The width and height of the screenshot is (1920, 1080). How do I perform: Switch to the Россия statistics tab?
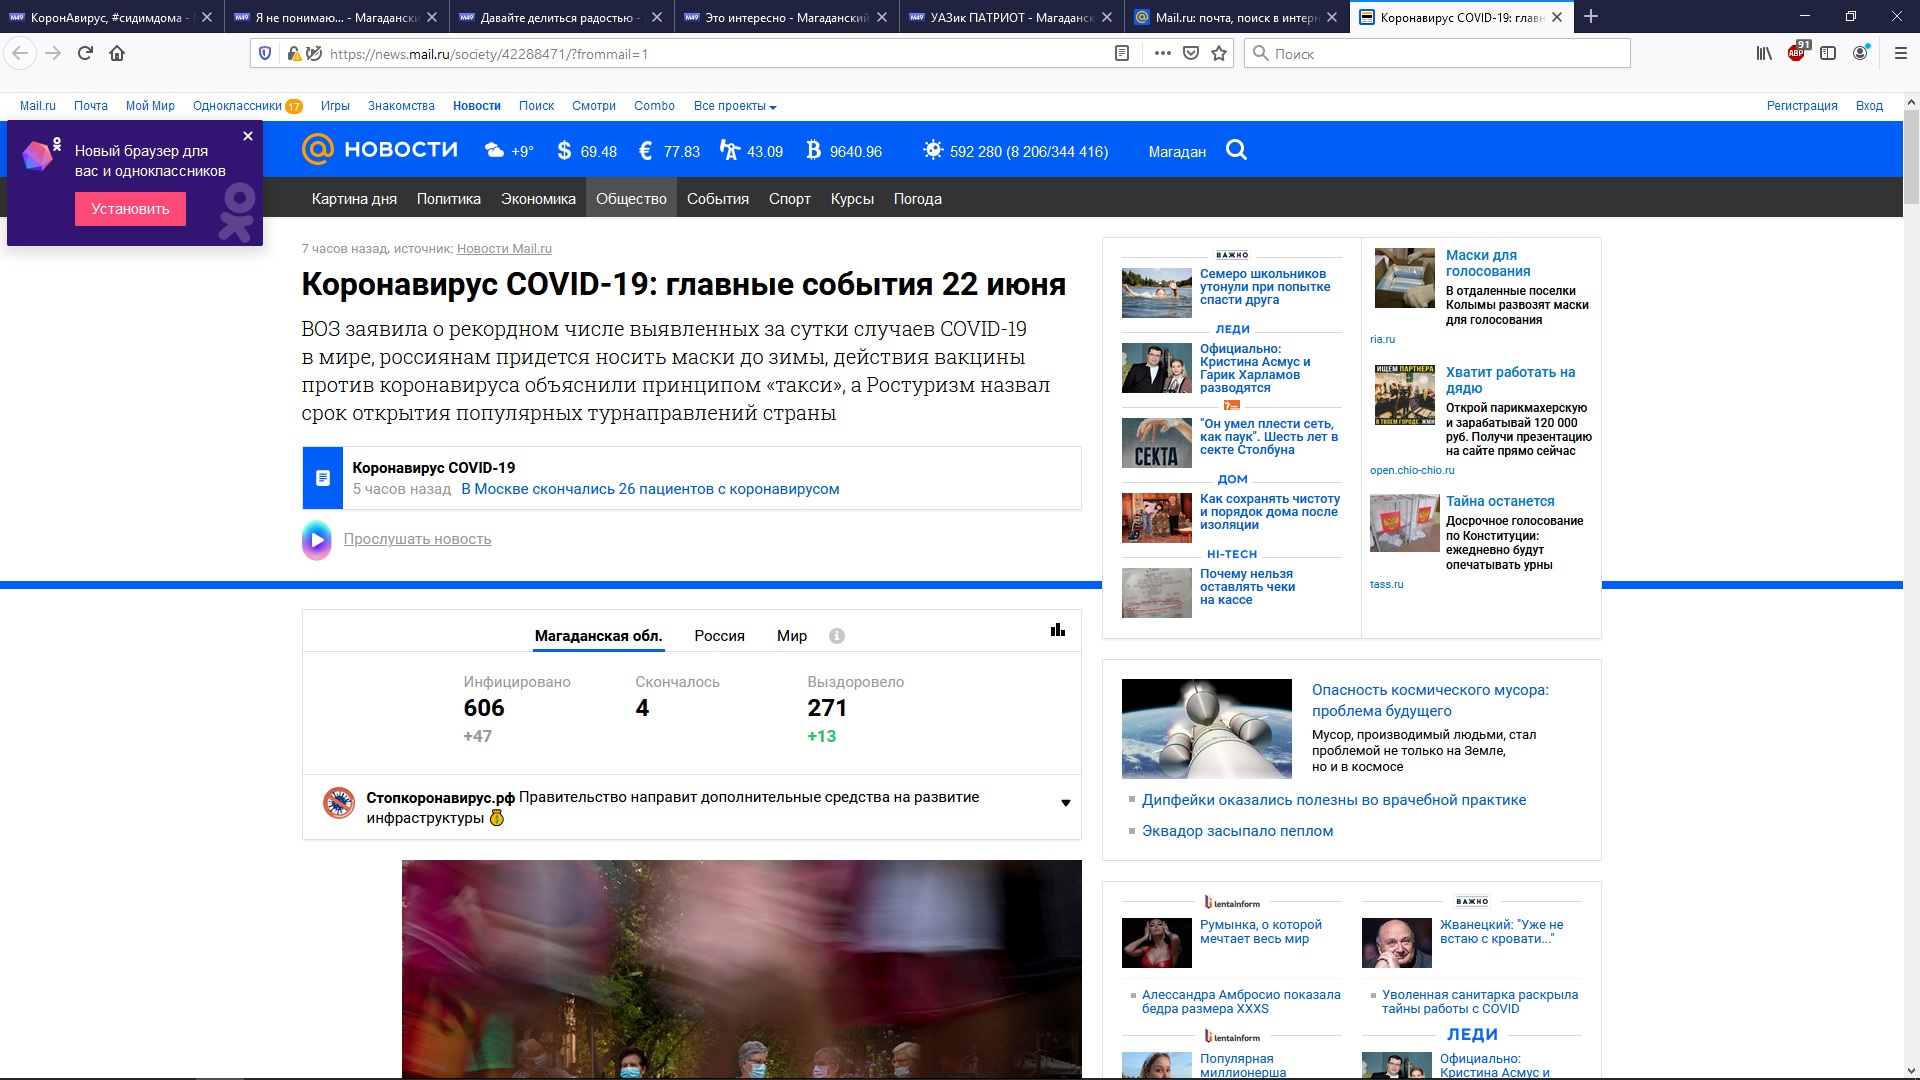click(719, 636)
